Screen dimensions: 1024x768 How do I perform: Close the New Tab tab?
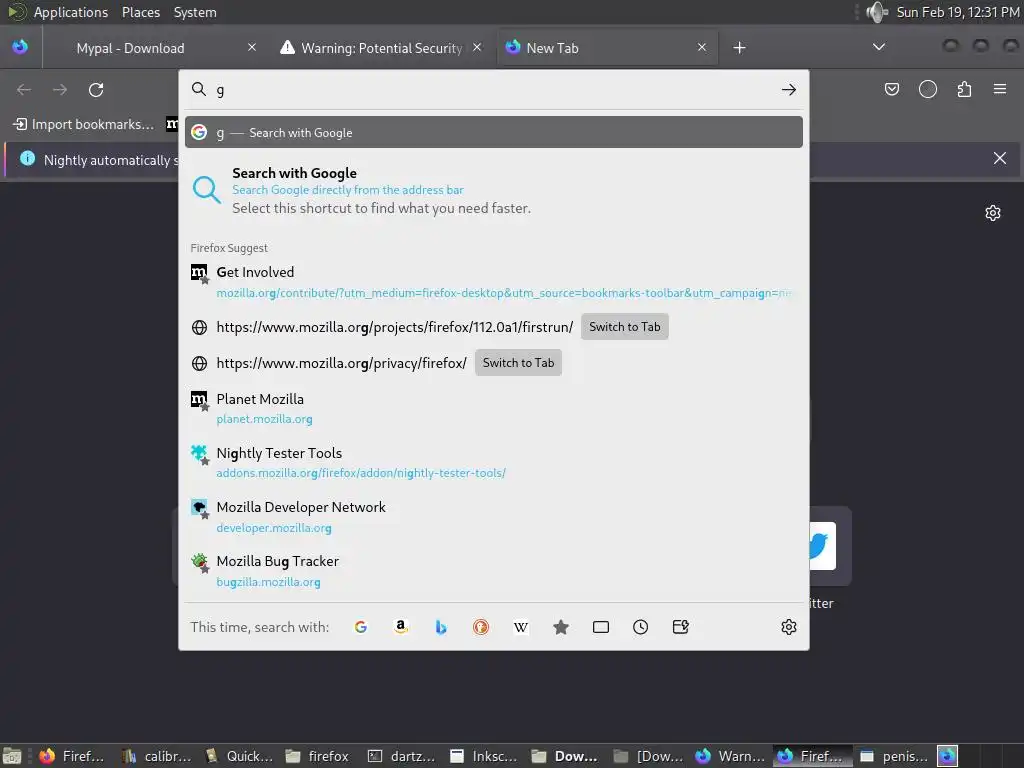coord(702,47)
